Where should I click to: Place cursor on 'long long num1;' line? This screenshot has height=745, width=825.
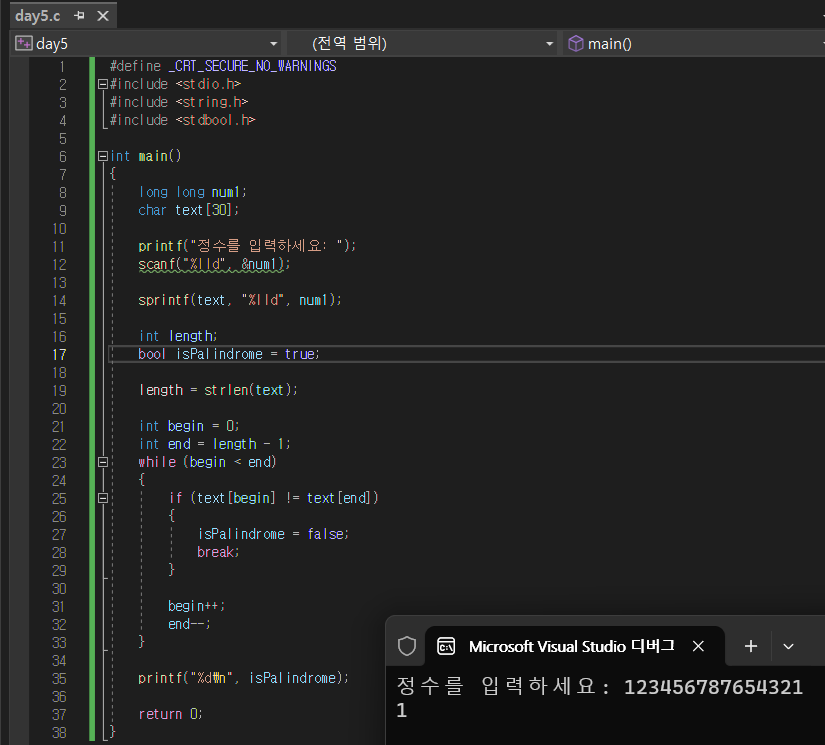point(192,192)
